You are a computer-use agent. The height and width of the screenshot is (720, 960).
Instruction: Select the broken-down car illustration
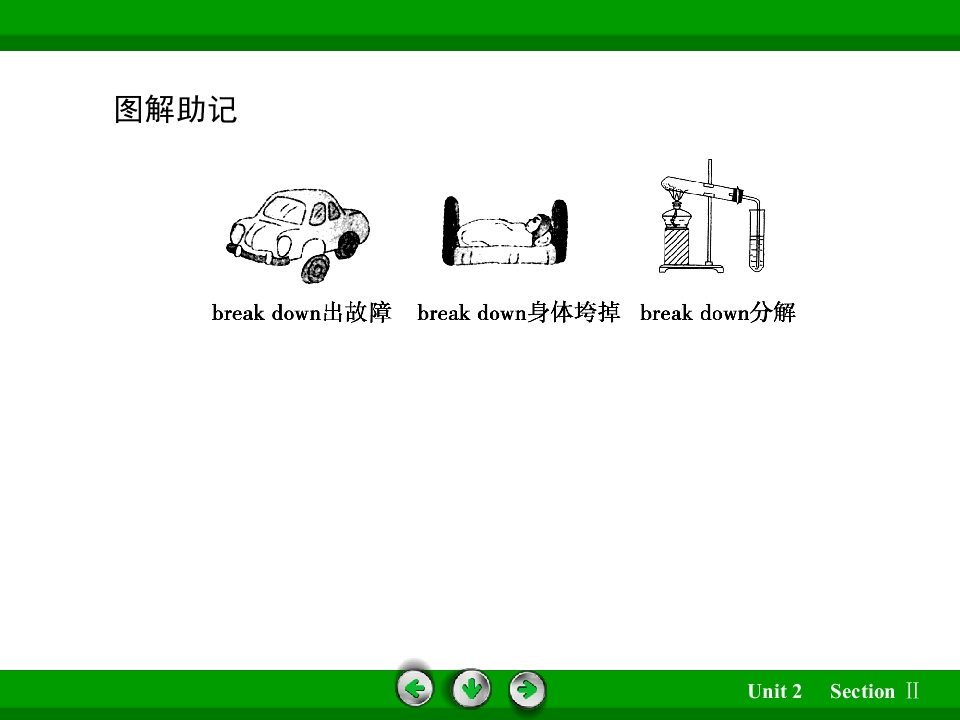click(298, 235)
